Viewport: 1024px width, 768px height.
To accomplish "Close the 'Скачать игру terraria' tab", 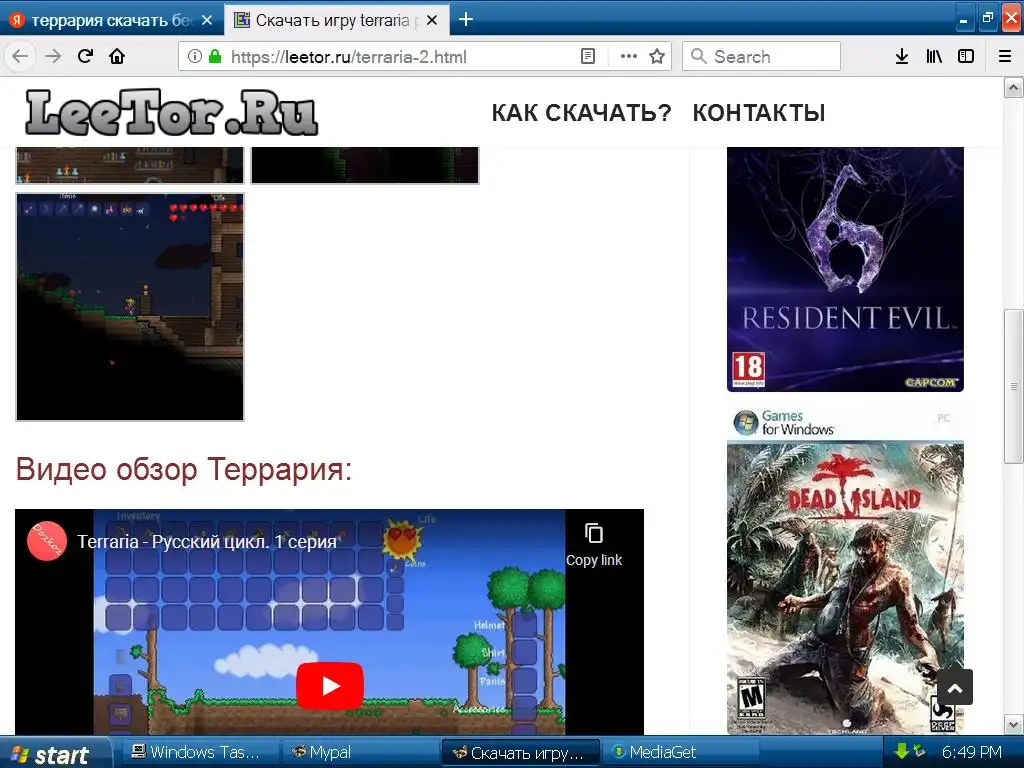I will pos(432,20).
